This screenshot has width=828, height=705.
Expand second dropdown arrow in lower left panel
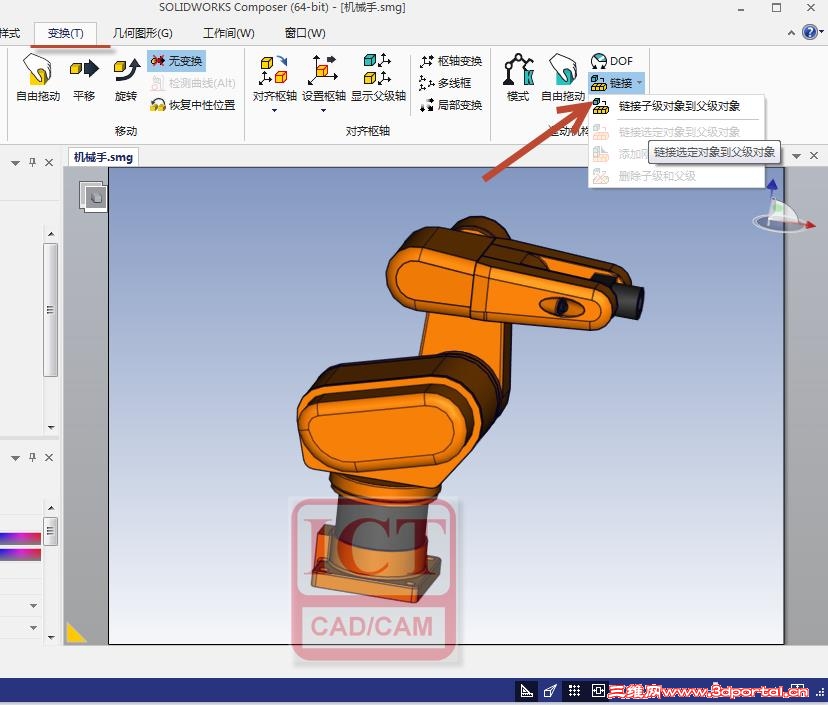[x=33, y=628]
